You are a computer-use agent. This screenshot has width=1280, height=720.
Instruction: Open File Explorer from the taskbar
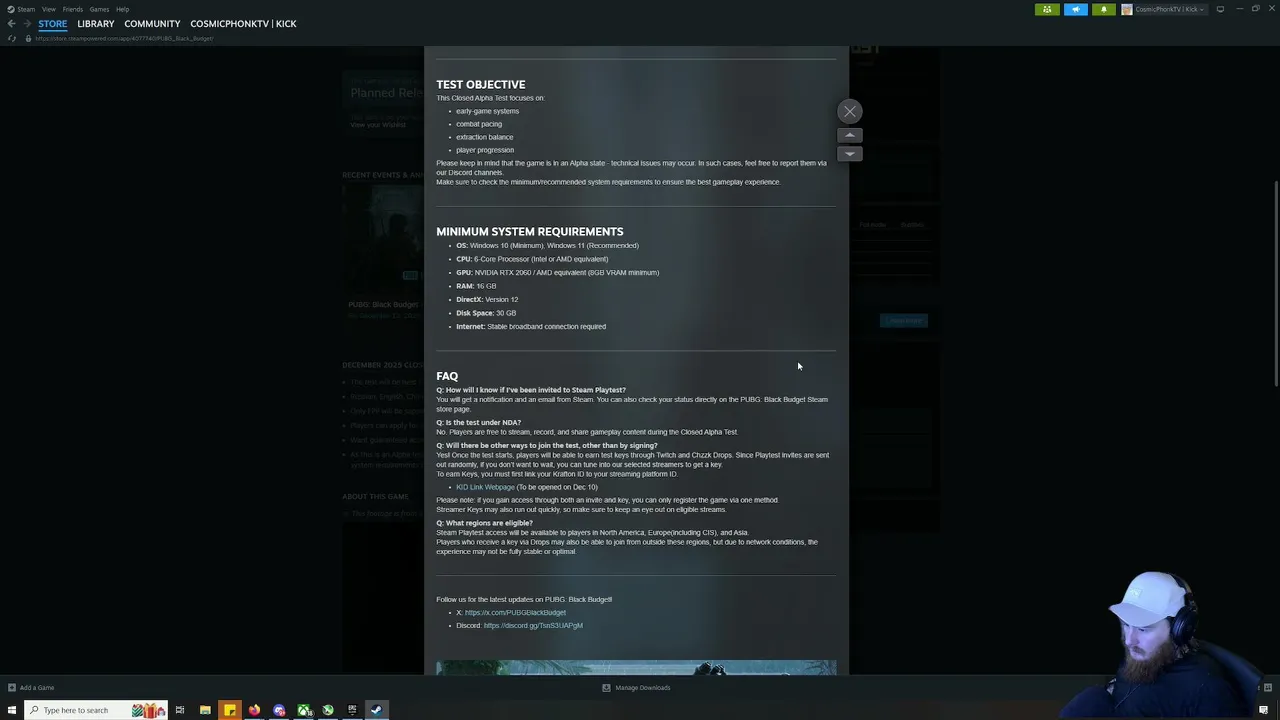(205, 710)
